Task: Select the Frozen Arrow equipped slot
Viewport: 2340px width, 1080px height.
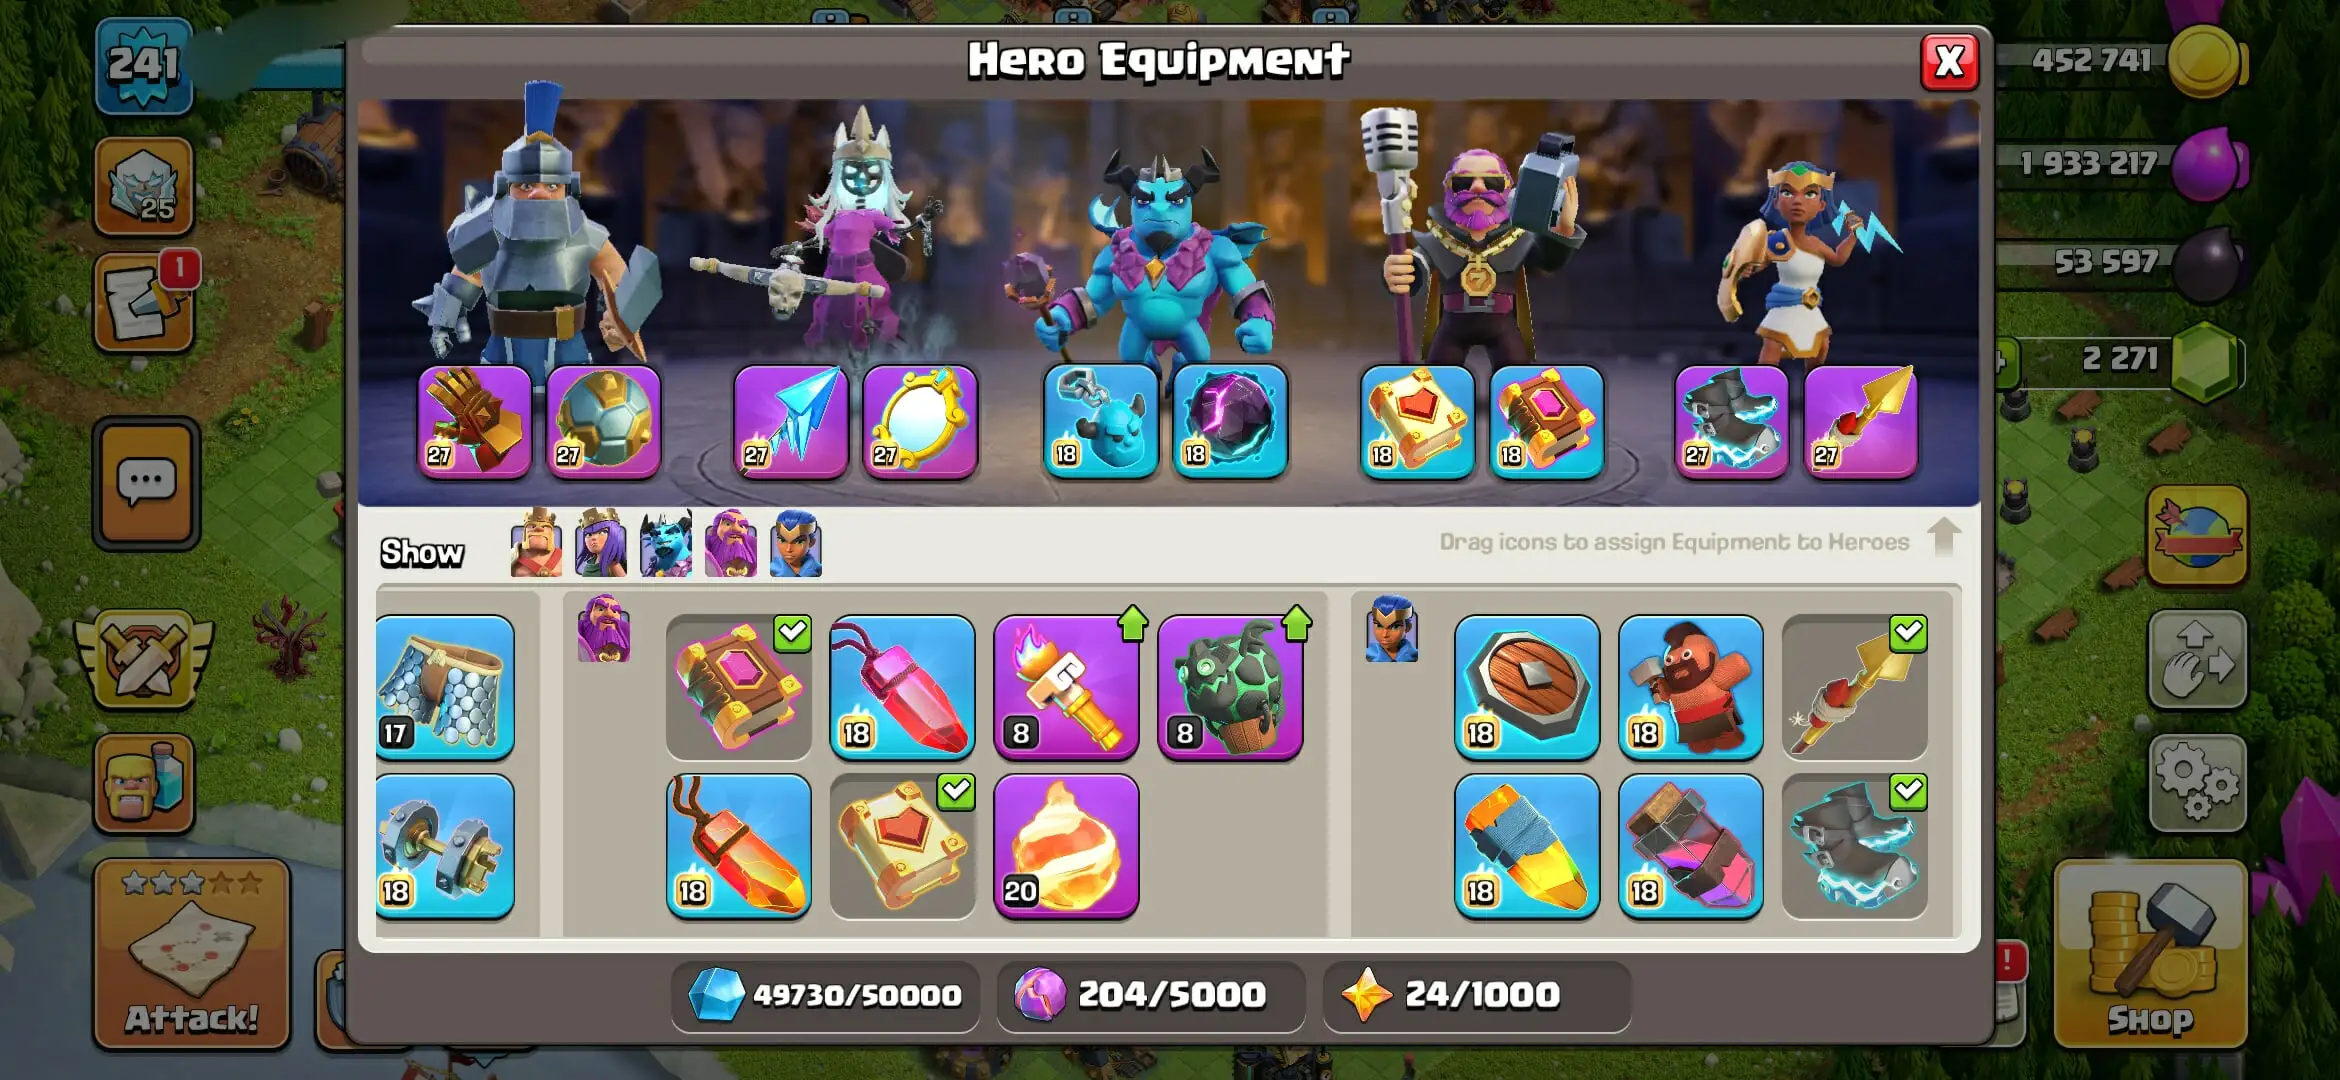Action: (791, 422)
